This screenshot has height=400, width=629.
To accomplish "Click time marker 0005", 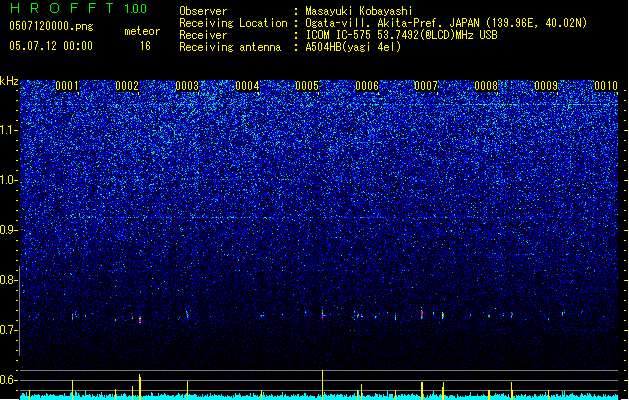I will click(x=307, y=86).
